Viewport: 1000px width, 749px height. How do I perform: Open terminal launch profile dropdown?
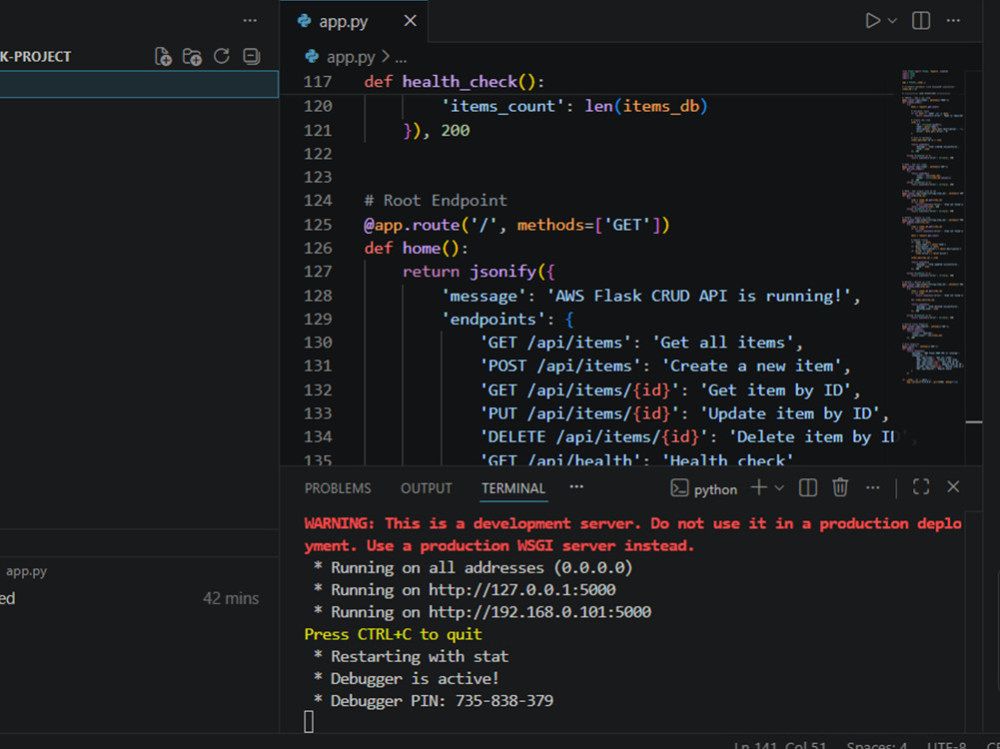[779, 488]
